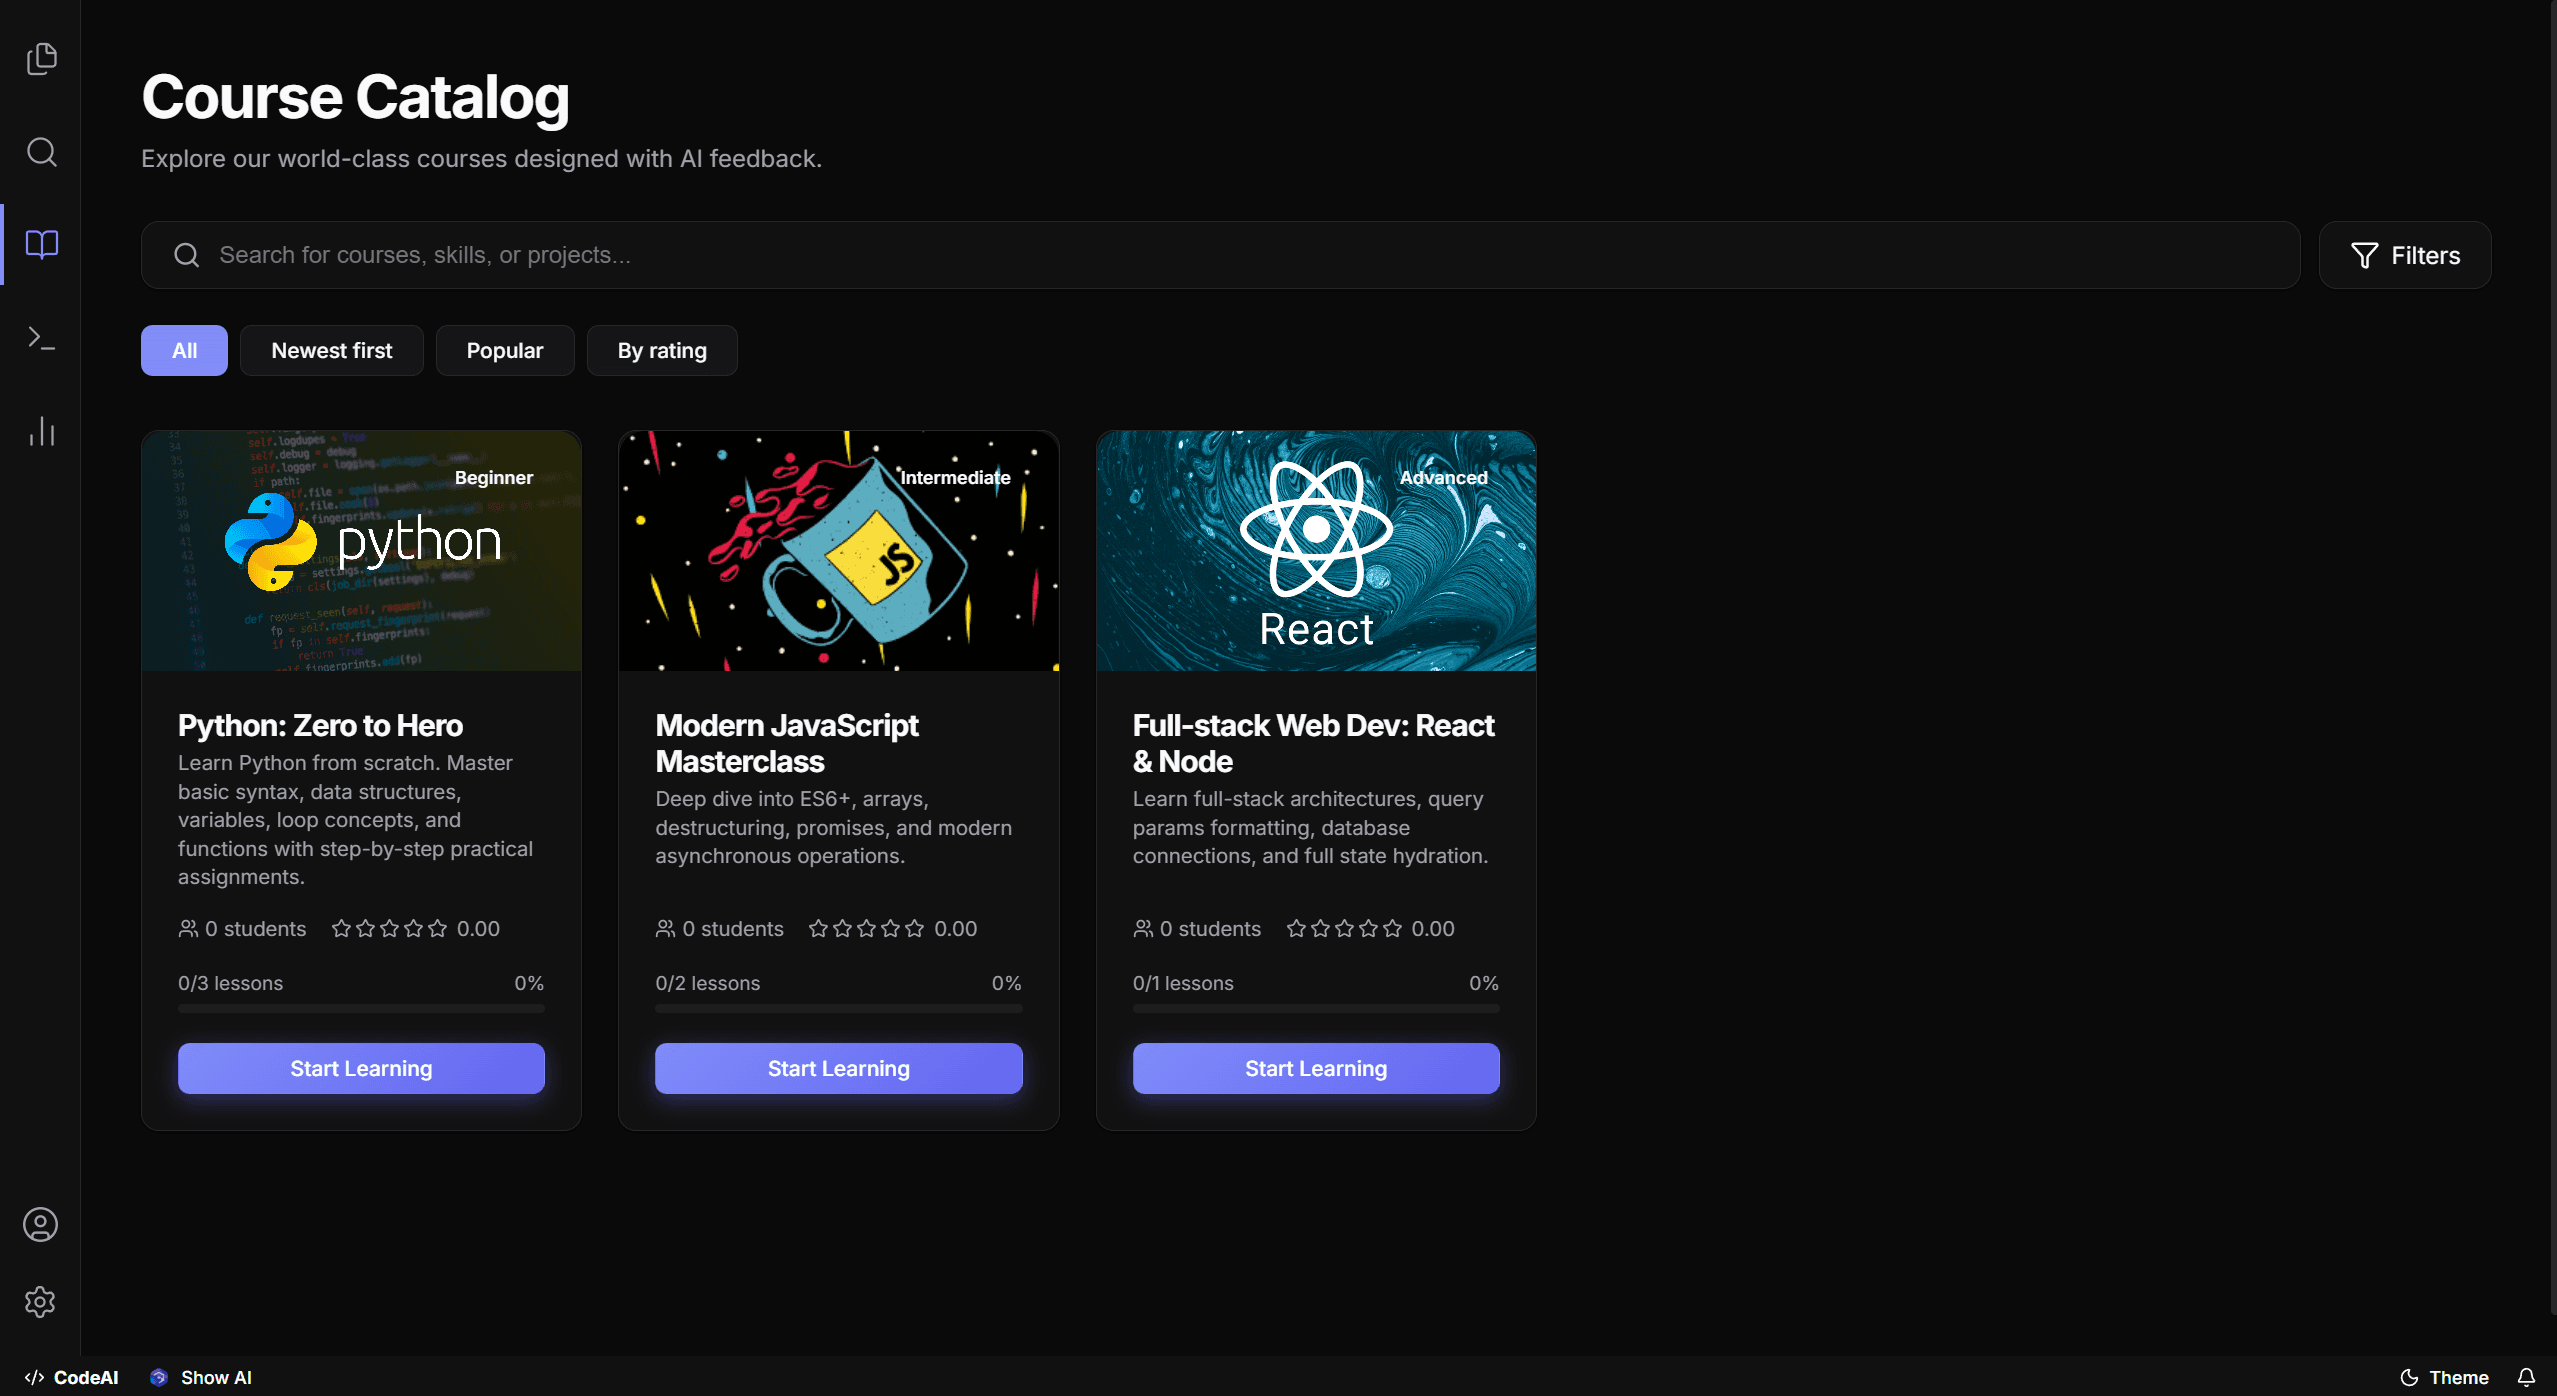Click the JavaScript course progress bar
This screenshot has height=1396, width=2557.
coord(838,1009)
